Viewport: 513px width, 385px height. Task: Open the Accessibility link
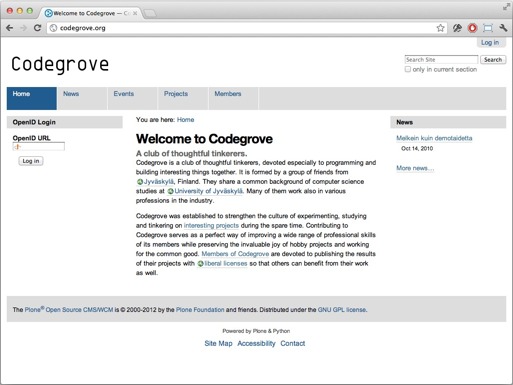[256, 343]
